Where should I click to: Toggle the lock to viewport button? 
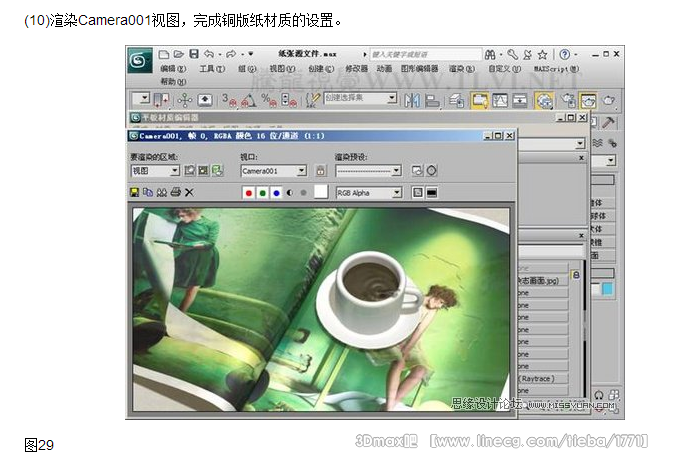point(320,171)
